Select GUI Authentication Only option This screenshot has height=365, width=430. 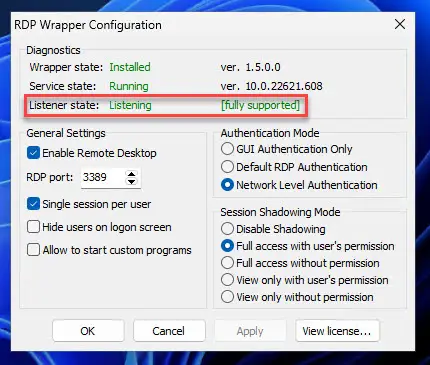[227, 149]
